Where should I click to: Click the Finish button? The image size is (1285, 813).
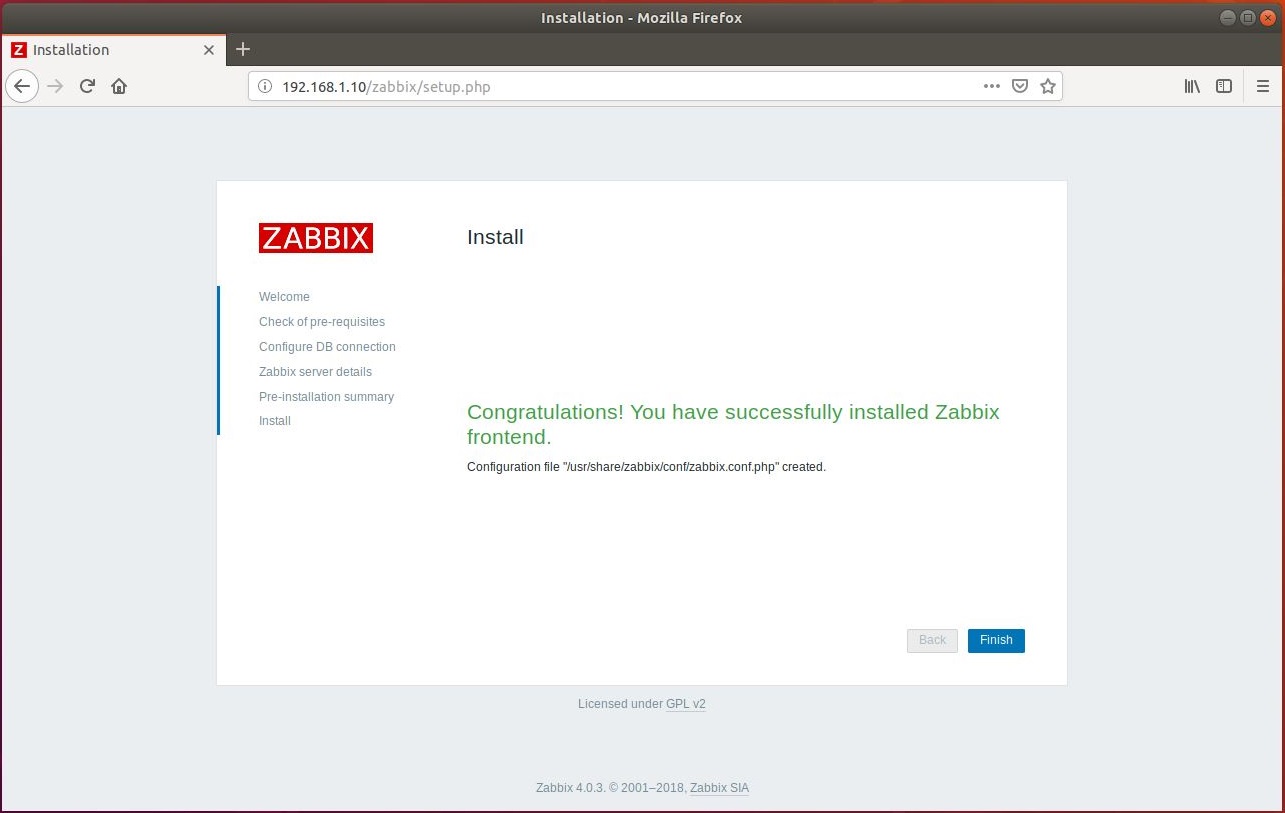pyautogui.click(x=996, y=640)
